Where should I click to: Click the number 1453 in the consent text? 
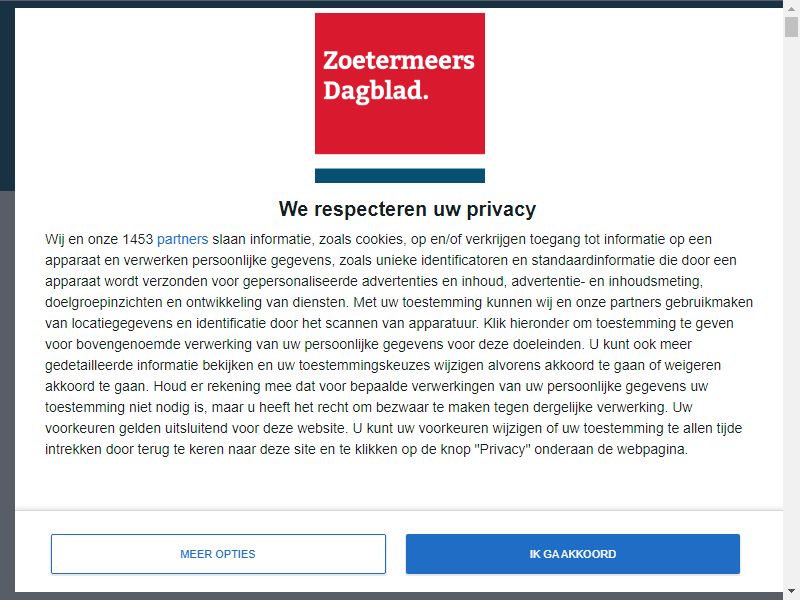(x=138, y=239)
